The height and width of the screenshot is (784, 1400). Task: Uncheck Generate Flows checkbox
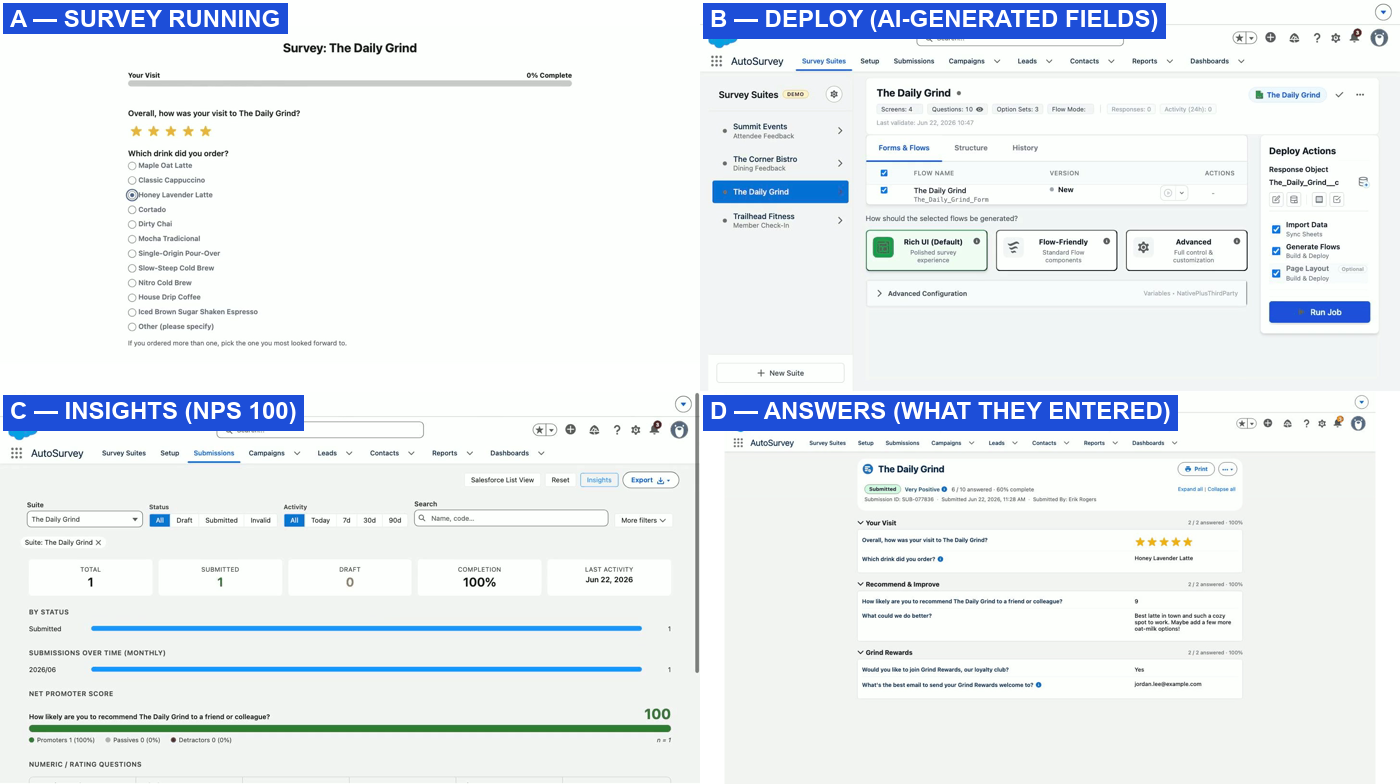pos(1276,250)
